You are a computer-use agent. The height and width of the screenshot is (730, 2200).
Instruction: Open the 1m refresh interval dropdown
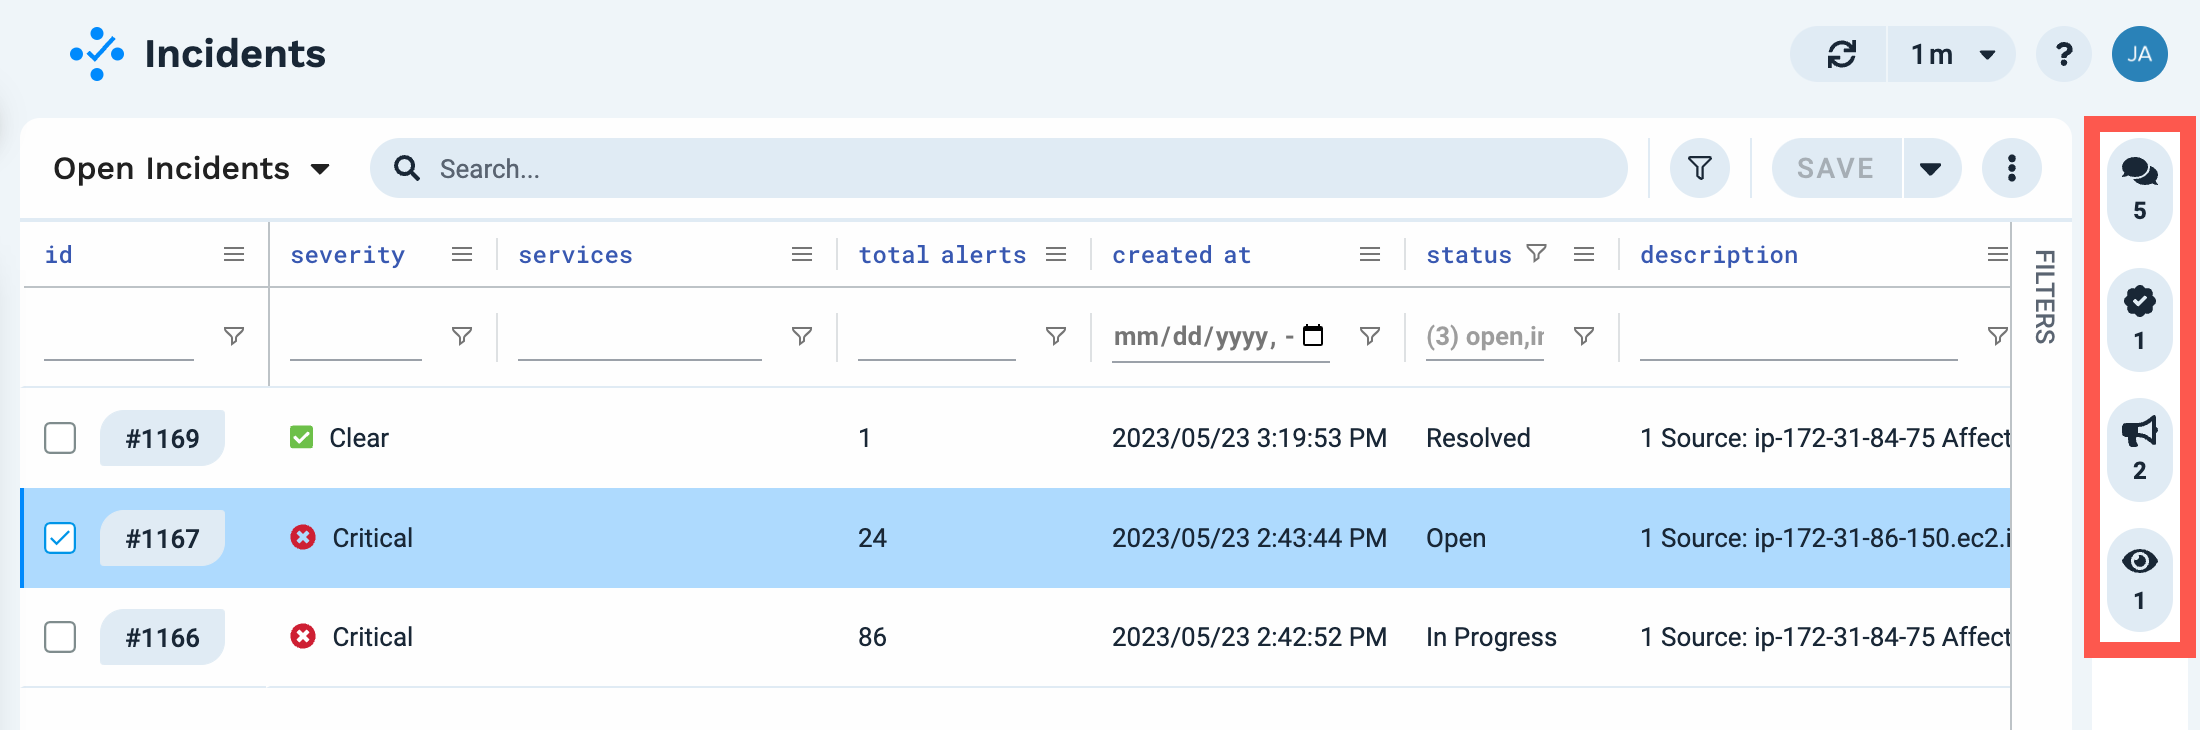(1952, 54)
